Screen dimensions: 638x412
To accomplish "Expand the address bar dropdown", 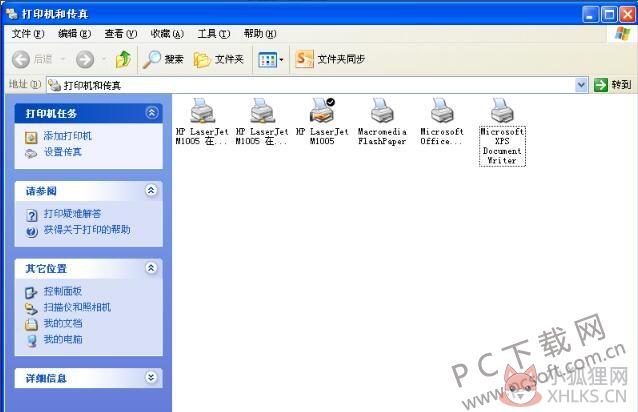I will pos(581,85).
